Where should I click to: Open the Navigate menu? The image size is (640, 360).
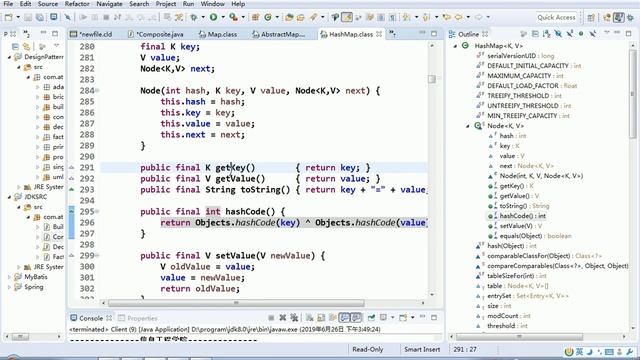[109, 4]
